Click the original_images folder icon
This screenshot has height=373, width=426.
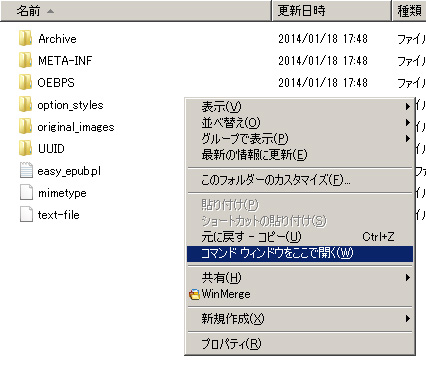click(25, 127)
